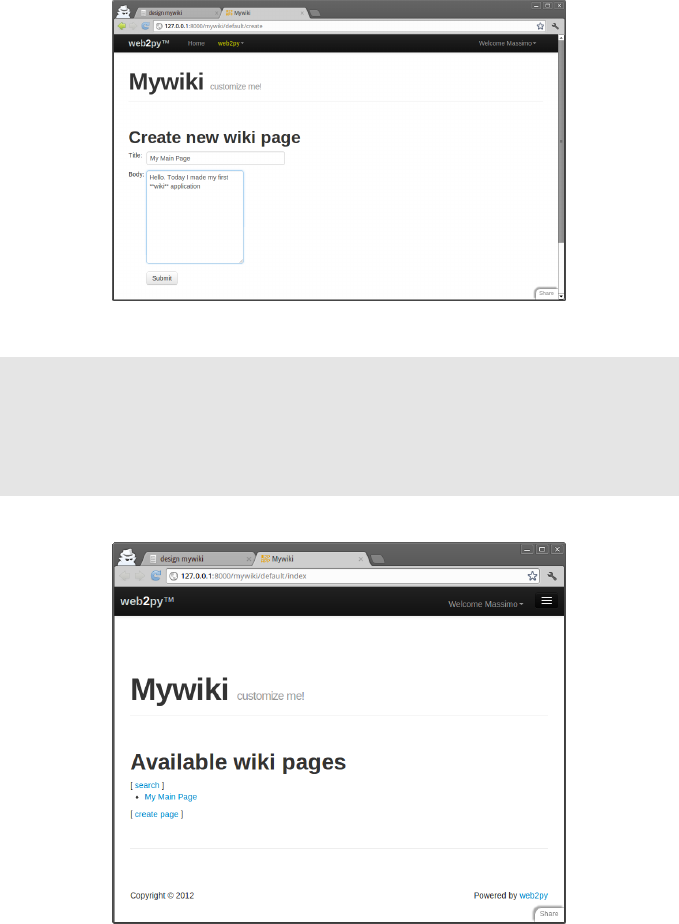Viewport: 679px width, 924px height.
Task: Reload the index page in the lower browser
Action: 156,576
